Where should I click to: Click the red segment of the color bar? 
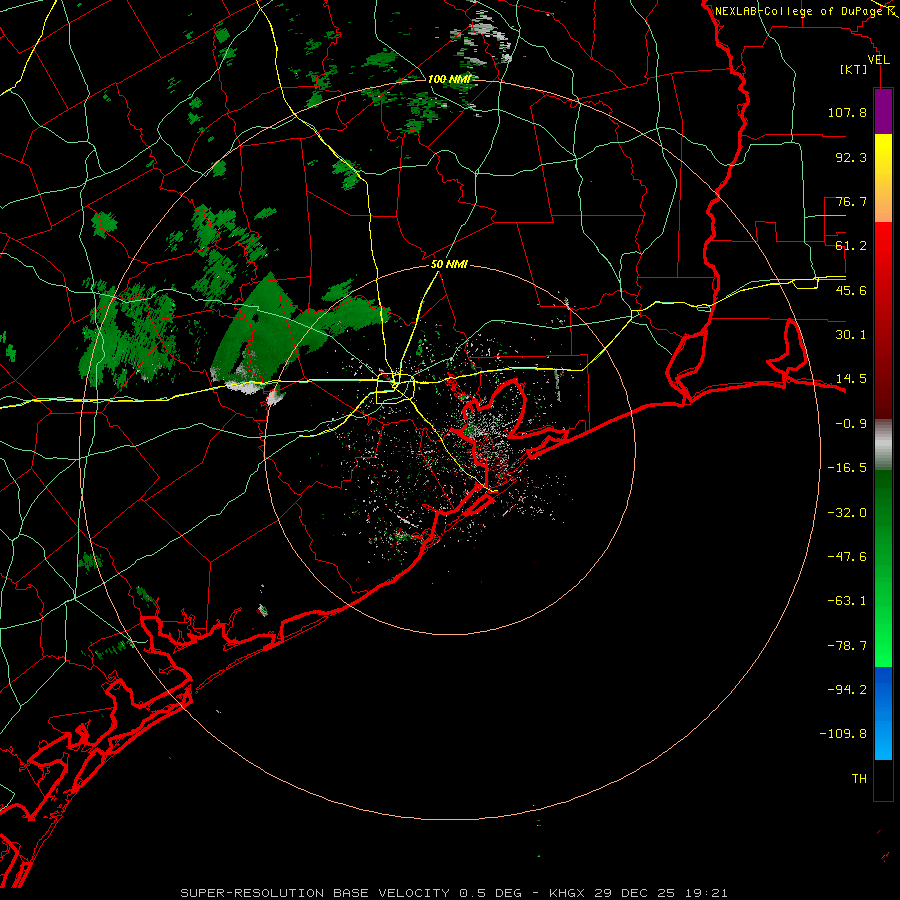click(x=883, y=320)
